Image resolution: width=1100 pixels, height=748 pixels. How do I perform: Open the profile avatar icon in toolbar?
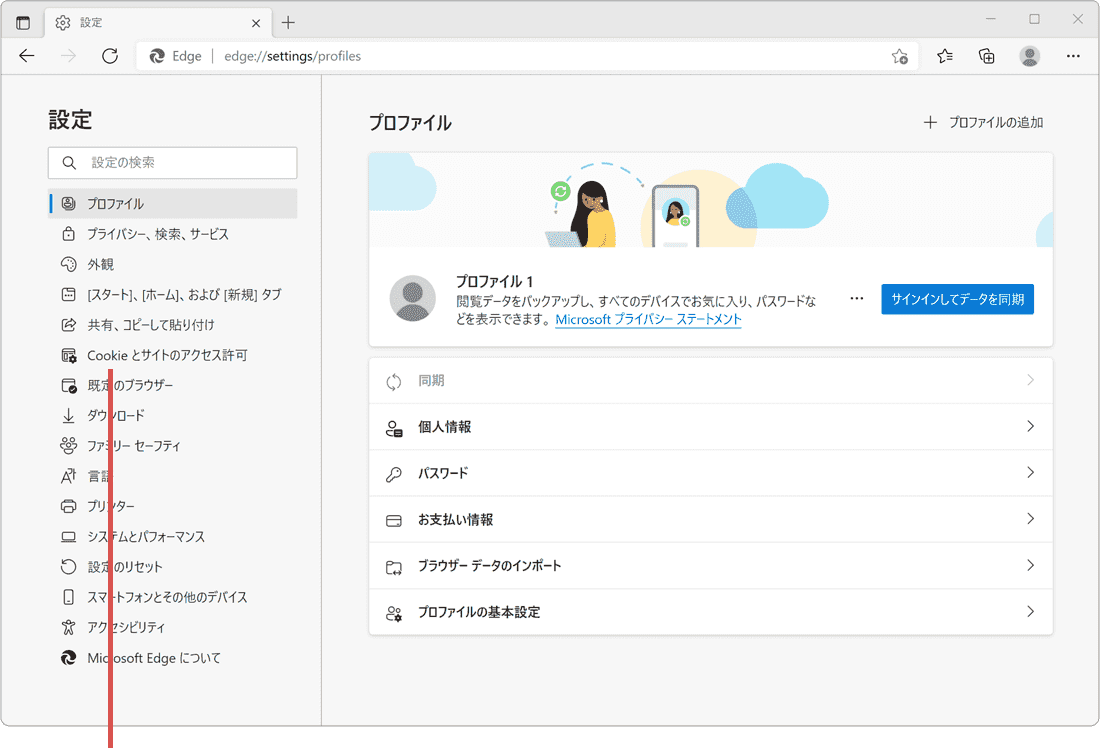1030,56
